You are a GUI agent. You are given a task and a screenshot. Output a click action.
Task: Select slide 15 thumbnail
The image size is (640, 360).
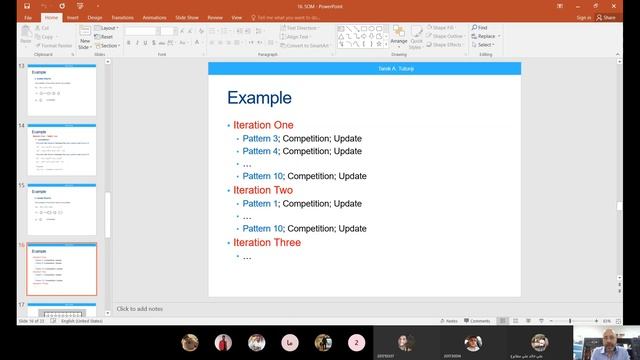(x=62, y=209)
